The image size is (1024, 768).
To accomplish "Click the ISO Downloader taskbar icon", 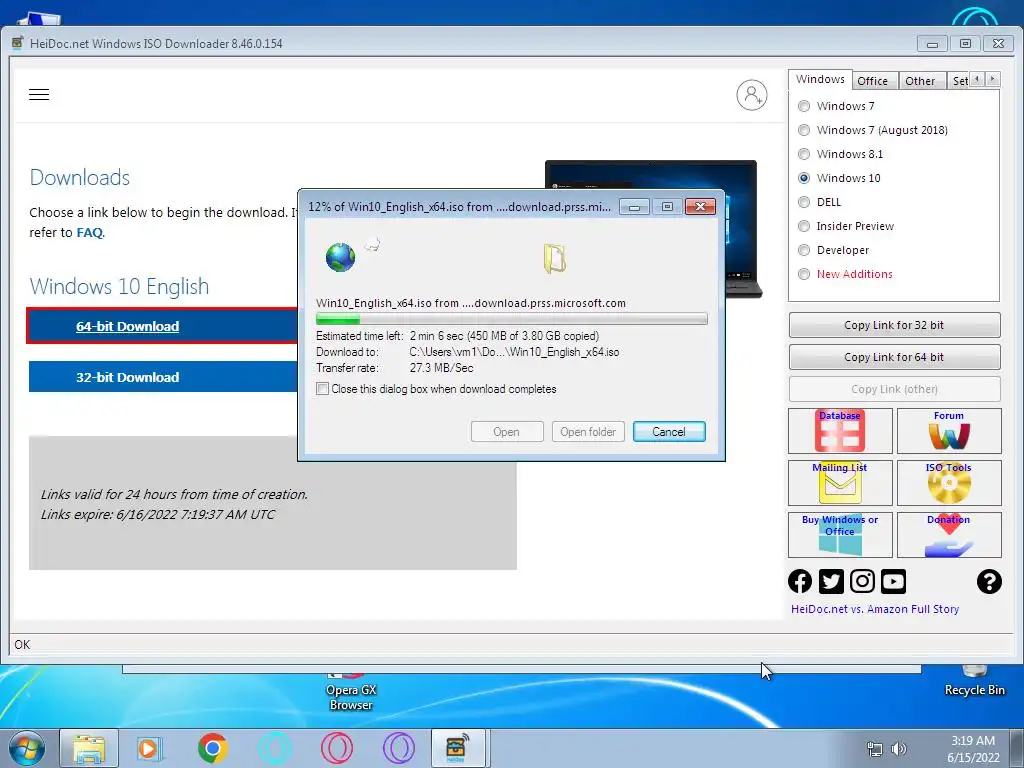I will click(458, 748).
